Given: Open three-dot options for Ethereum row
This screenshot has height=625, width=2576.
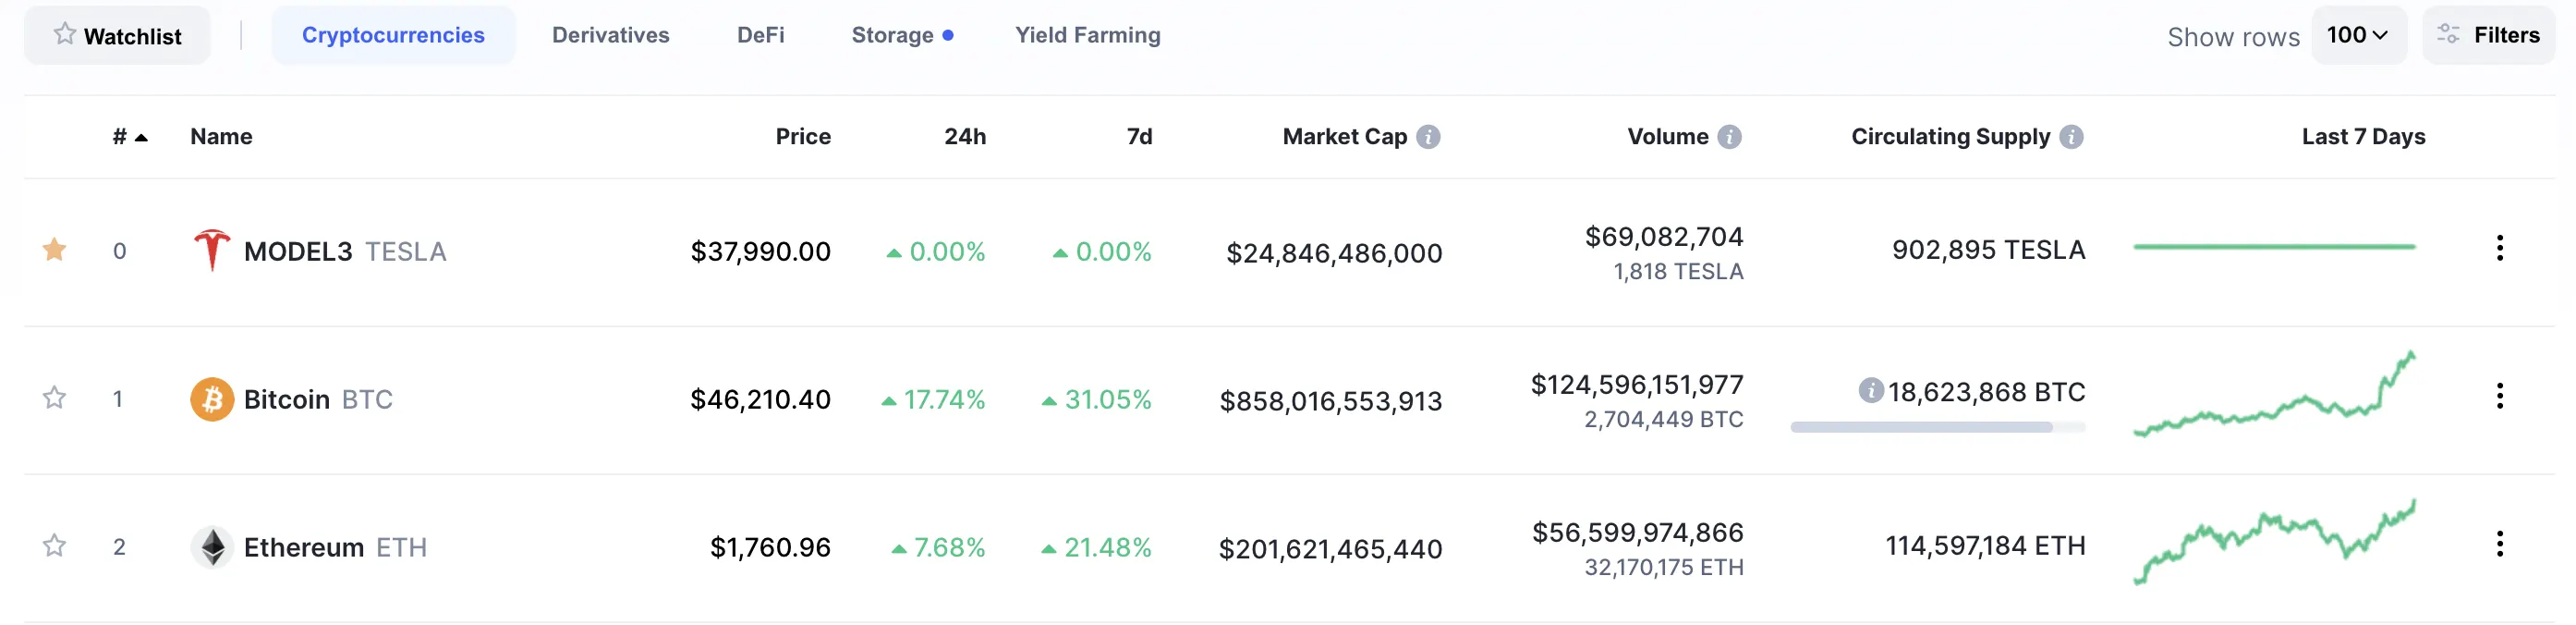Looking at the screenshot, I should click(2499, 544).
